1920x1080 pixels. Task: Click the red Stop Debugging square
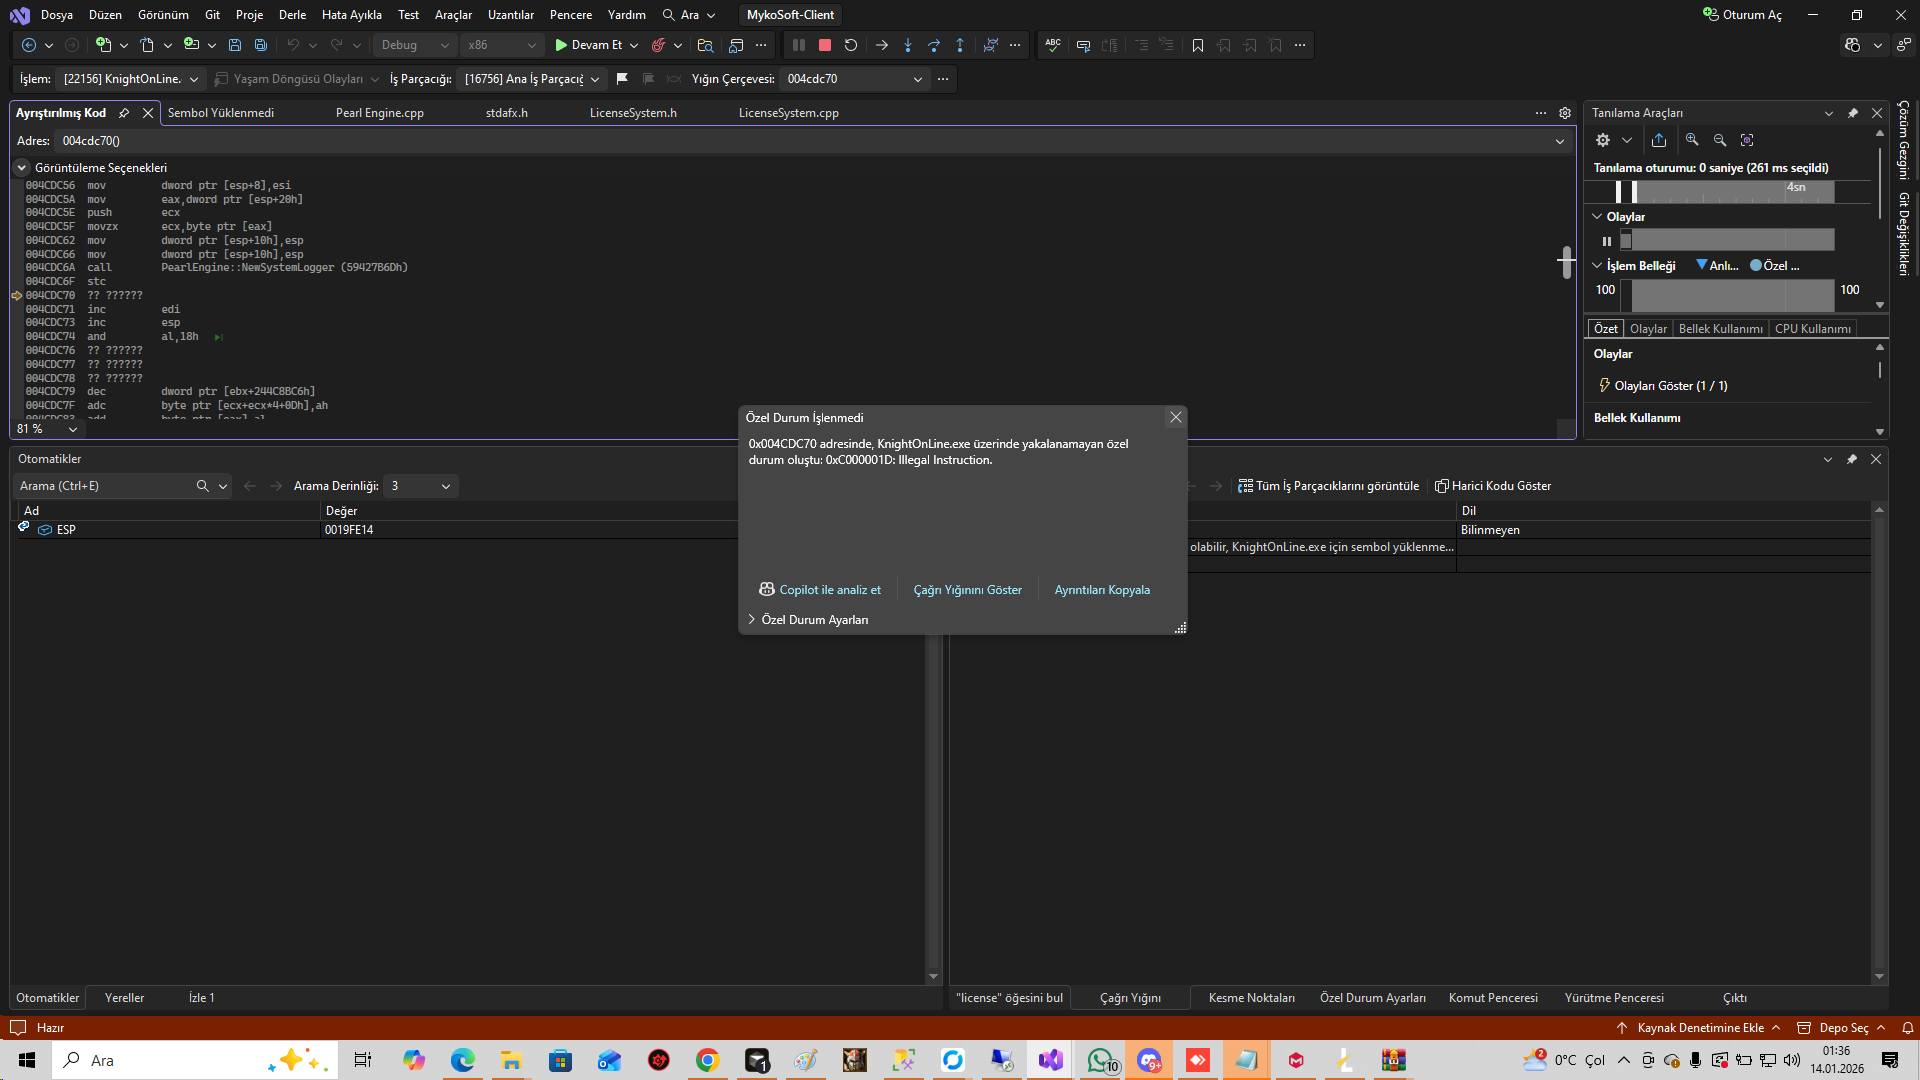pos(825,45)
